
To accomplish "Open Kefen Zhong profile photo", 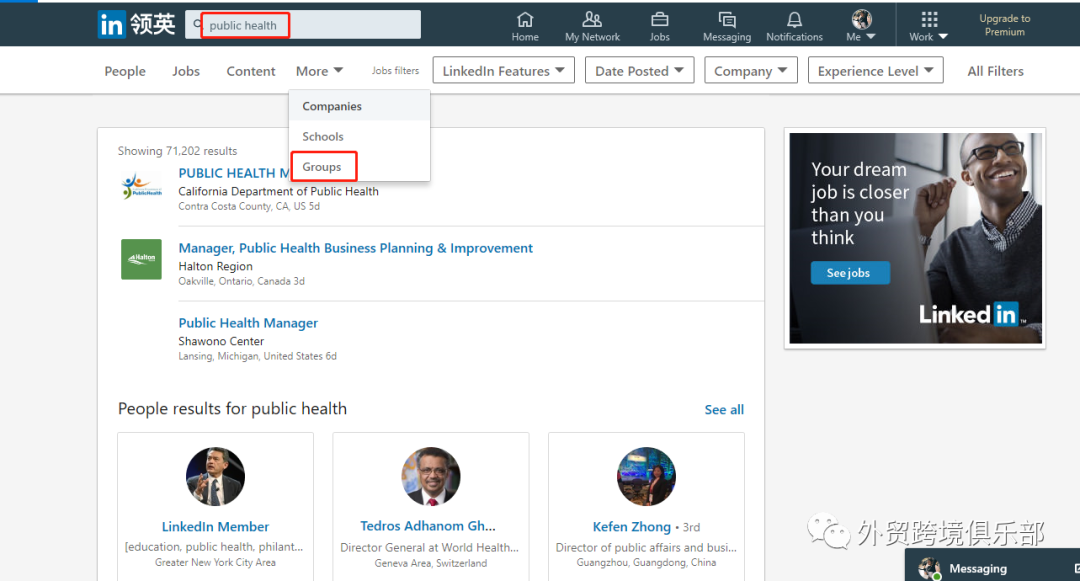I will click(646, 476).
